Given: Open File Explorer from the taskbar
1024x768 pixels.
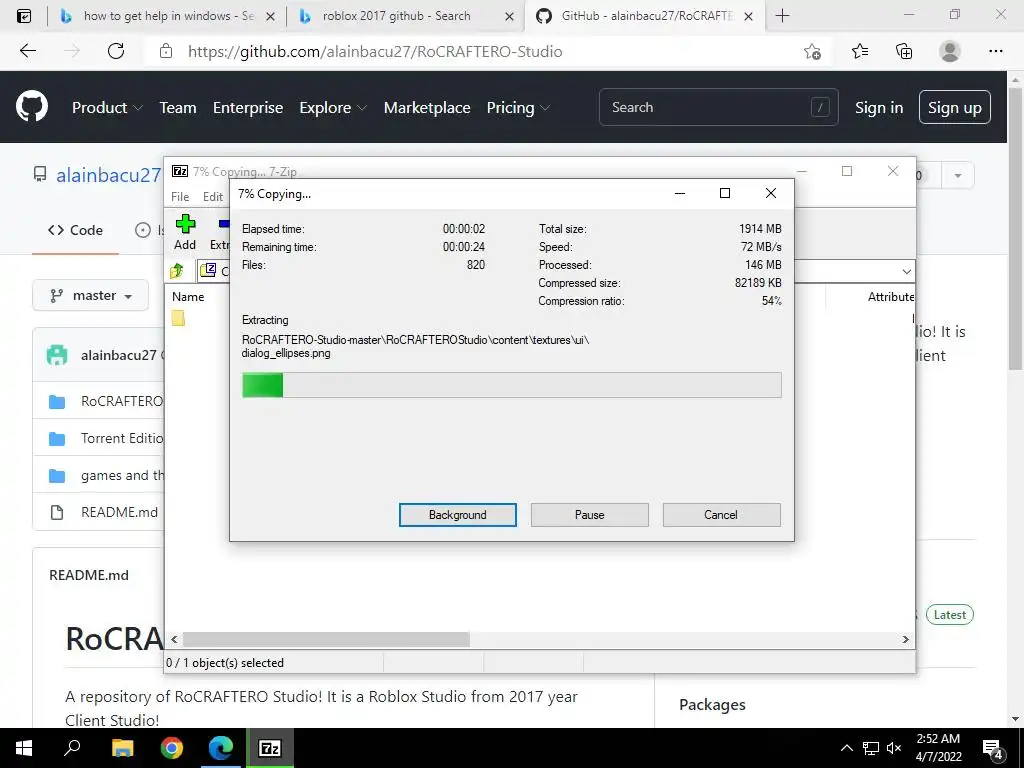Looking at the screenshot, I should (x=122, y=748).
